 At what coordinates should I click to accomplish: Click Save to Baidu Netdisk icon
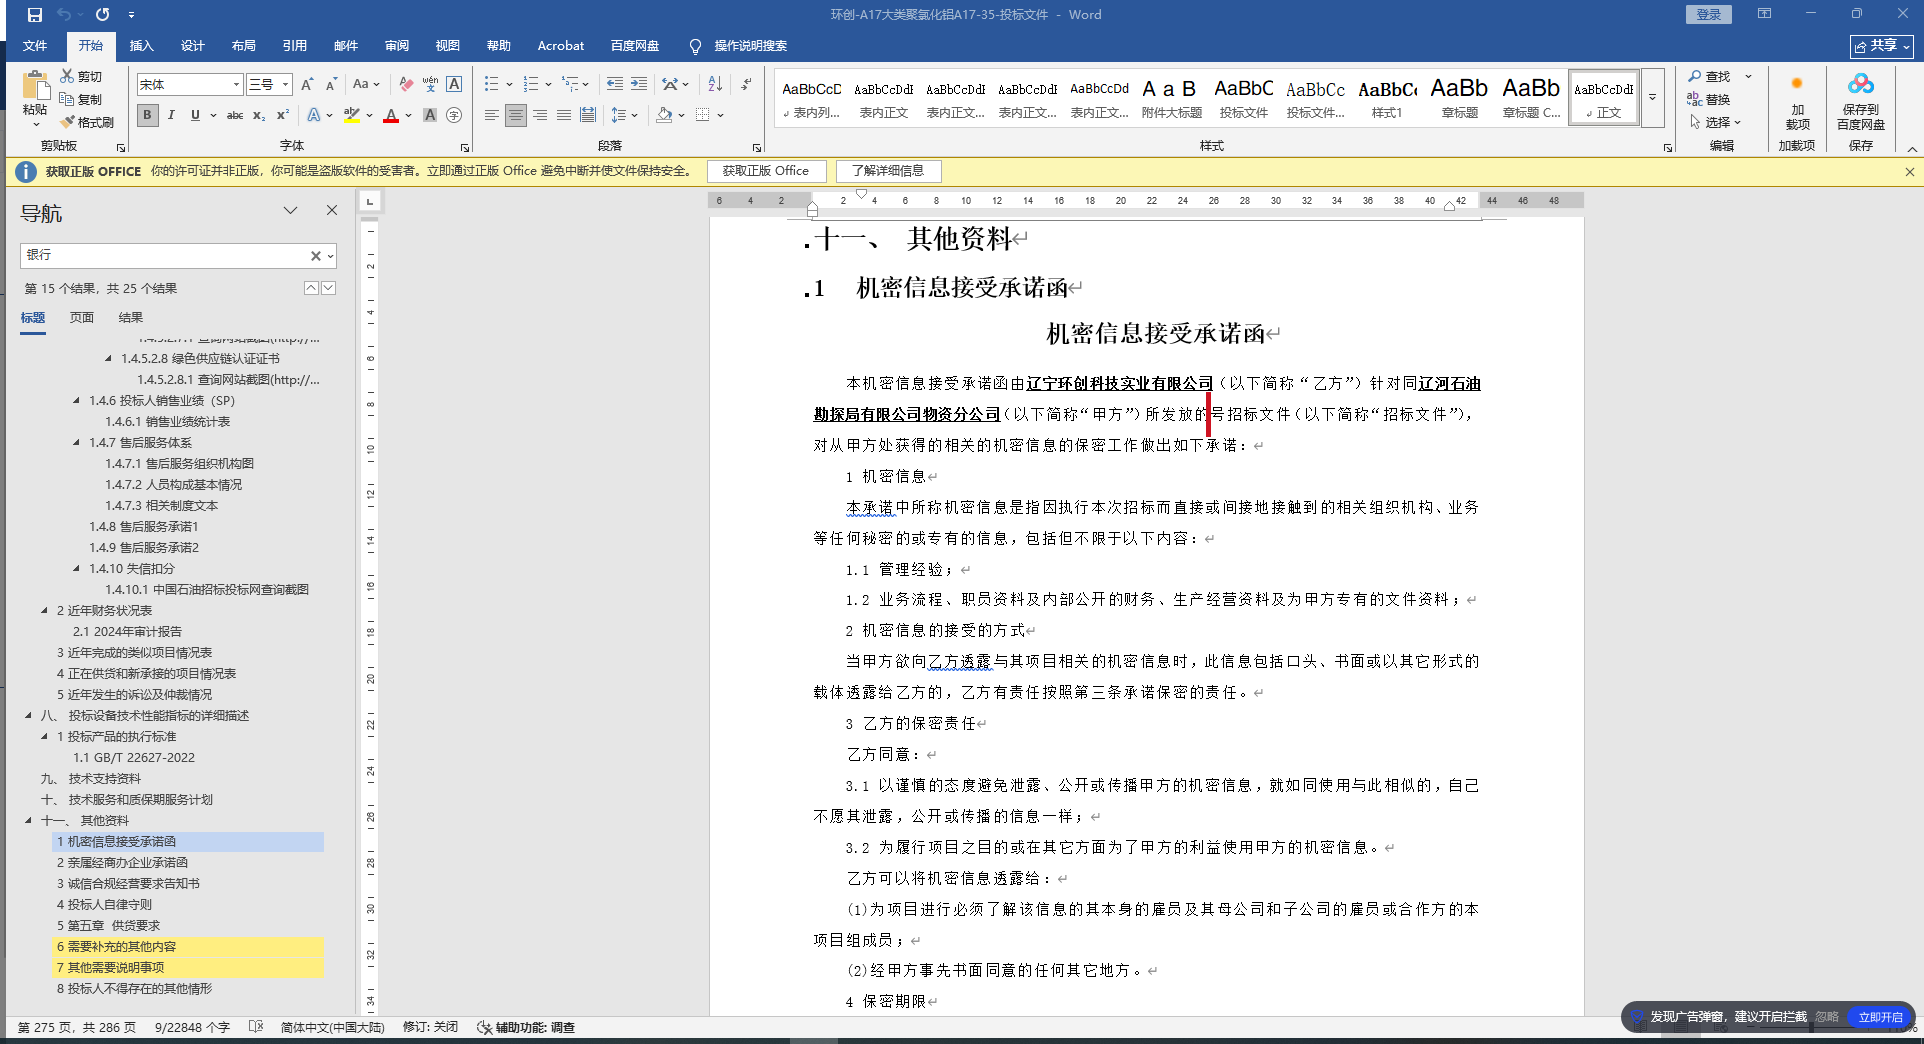pos(1860,101)
